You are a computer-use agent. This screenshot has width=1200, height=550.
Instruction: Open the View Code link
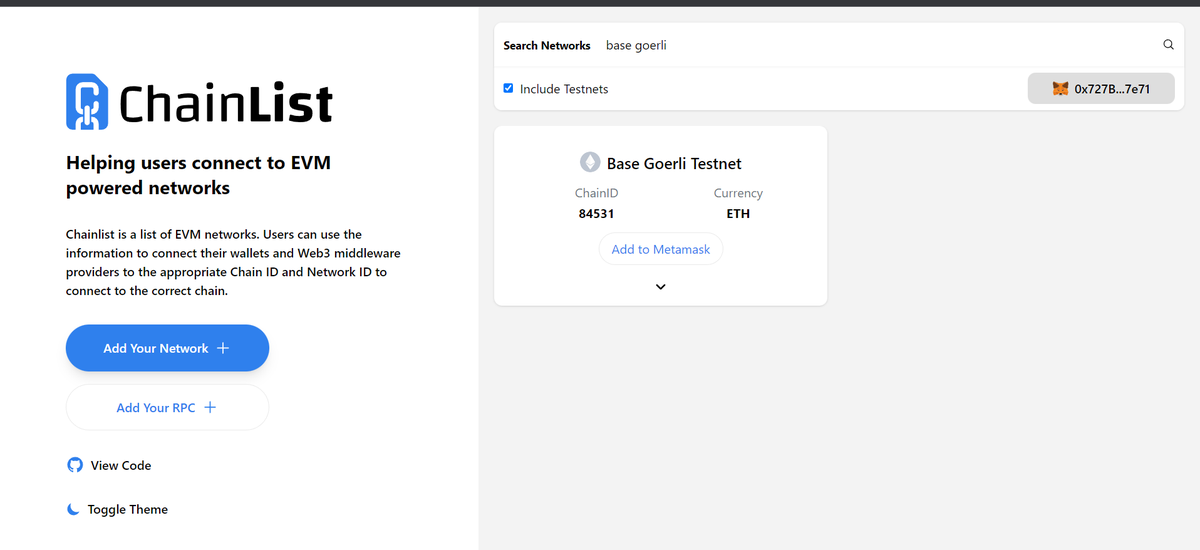(x=109, y=465)
